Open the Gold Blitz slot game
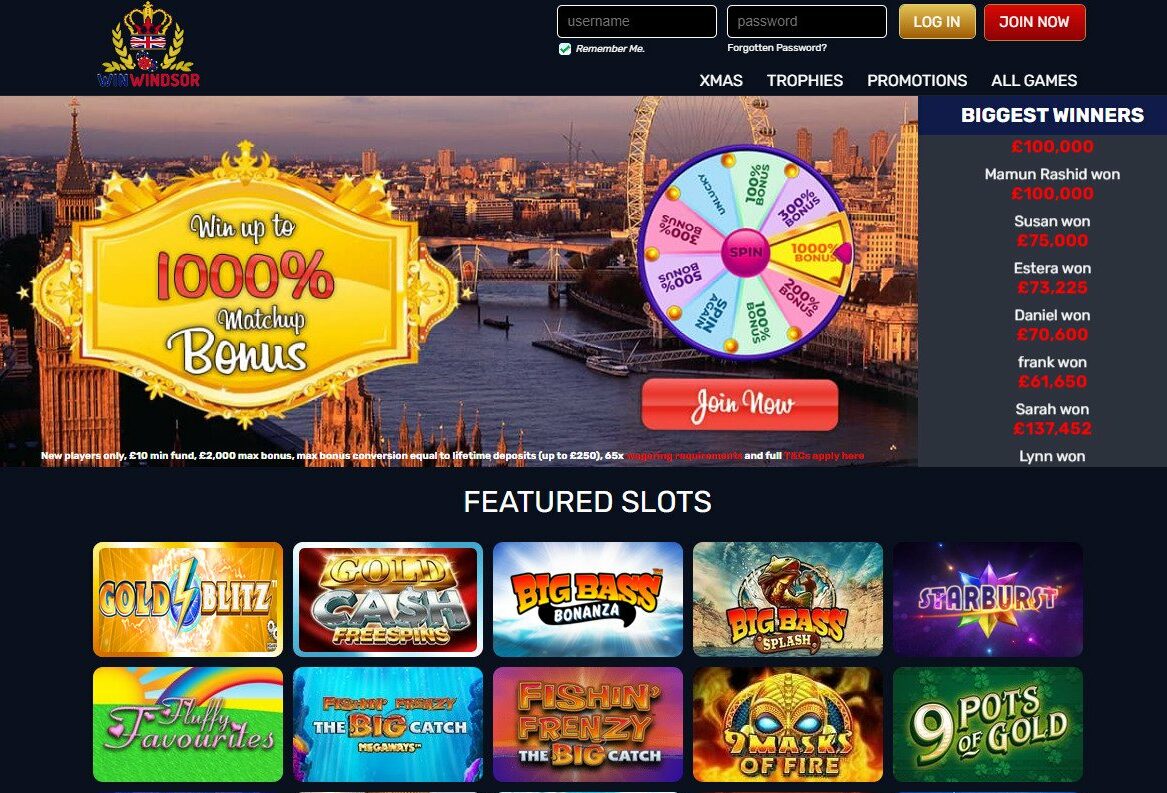 click(188, 599)
